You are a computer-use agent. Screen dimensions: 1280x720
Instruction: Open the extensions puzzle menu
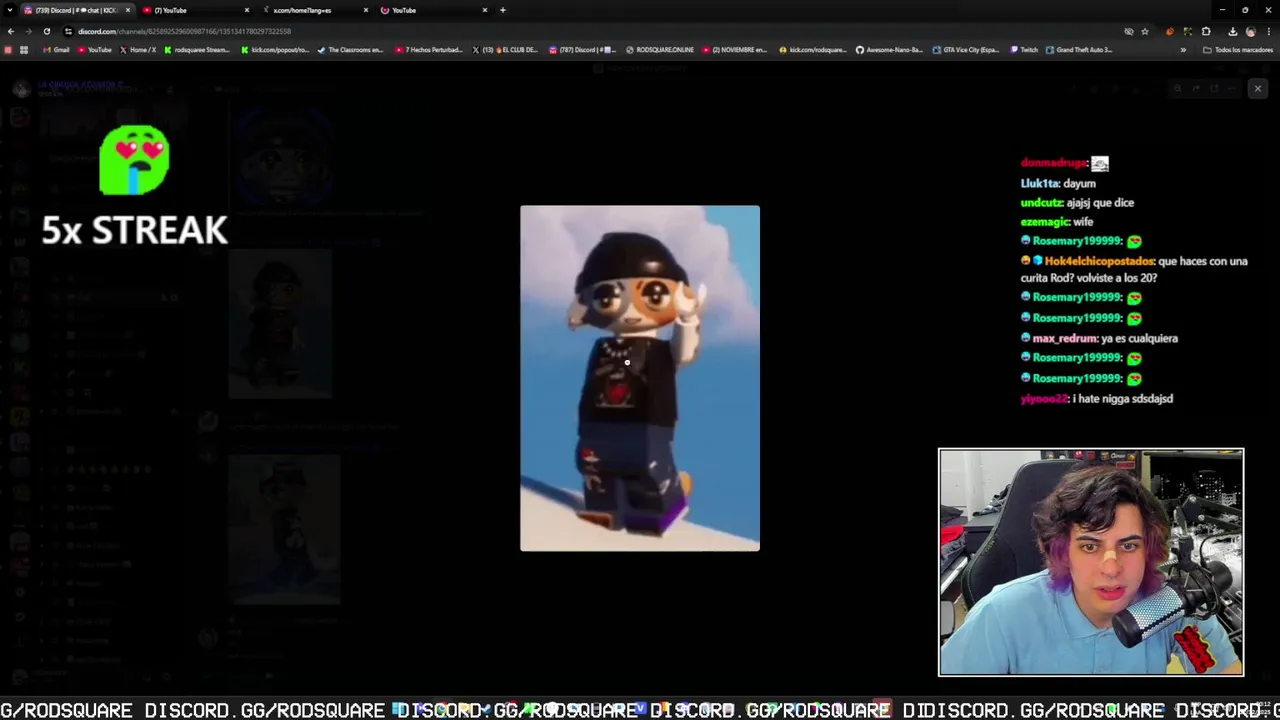pos(1206,31)
